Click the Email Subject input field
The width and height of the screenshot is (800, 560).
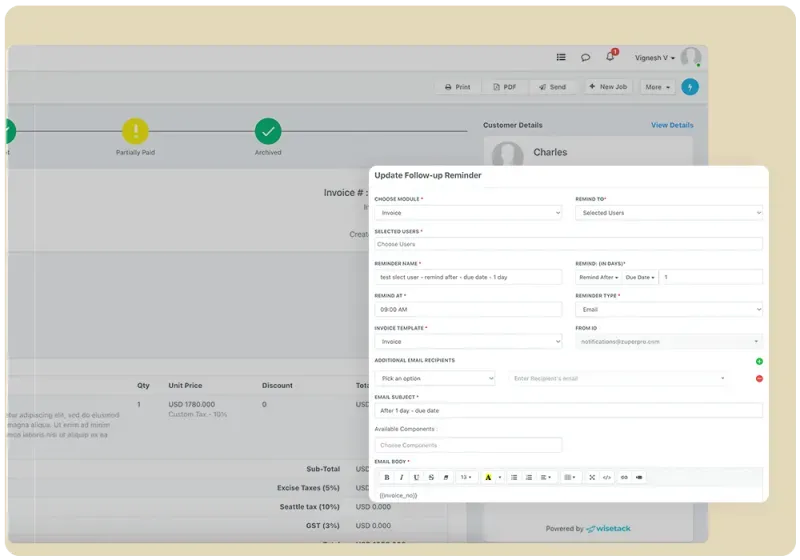(x=568, y=410)
